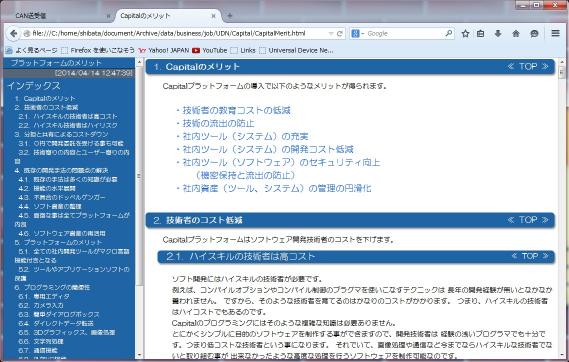
Task: Click previous-section « arrow in 1. Capitalのメリット header
Action: point(511,66)
